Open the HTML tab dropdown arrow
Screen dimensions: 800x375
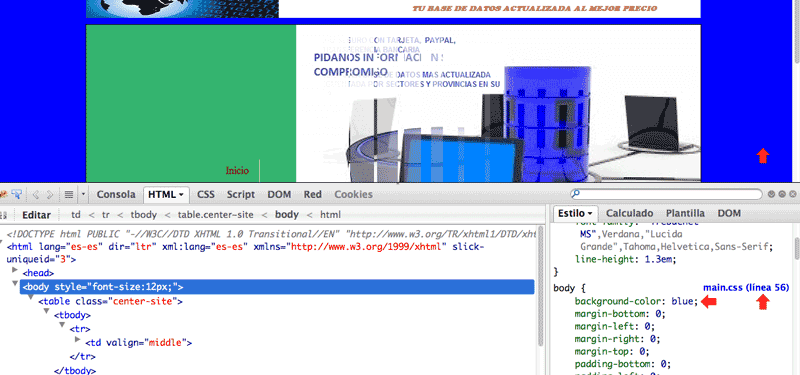(x=181, y=195)
